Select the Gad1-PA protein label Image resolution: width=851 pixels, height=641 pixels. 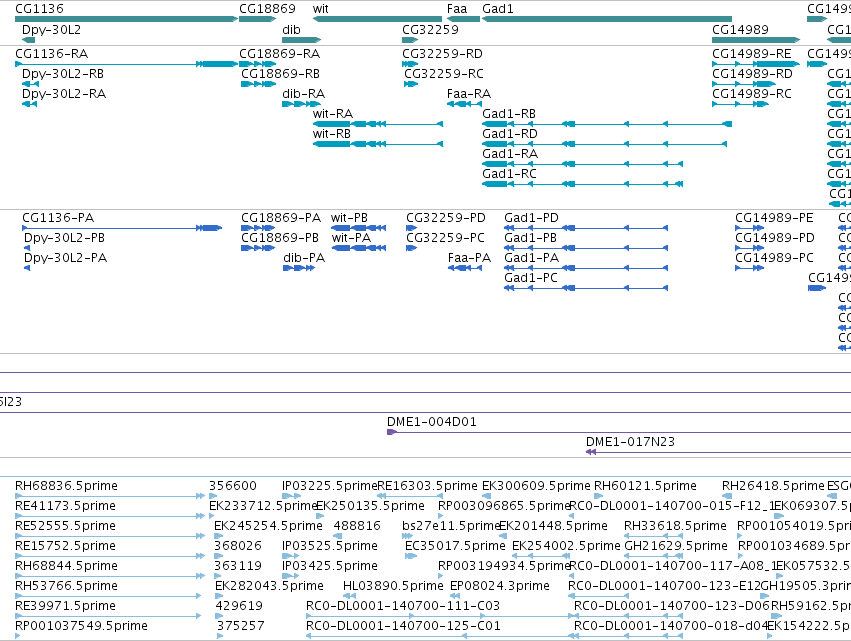click(531, 258)
